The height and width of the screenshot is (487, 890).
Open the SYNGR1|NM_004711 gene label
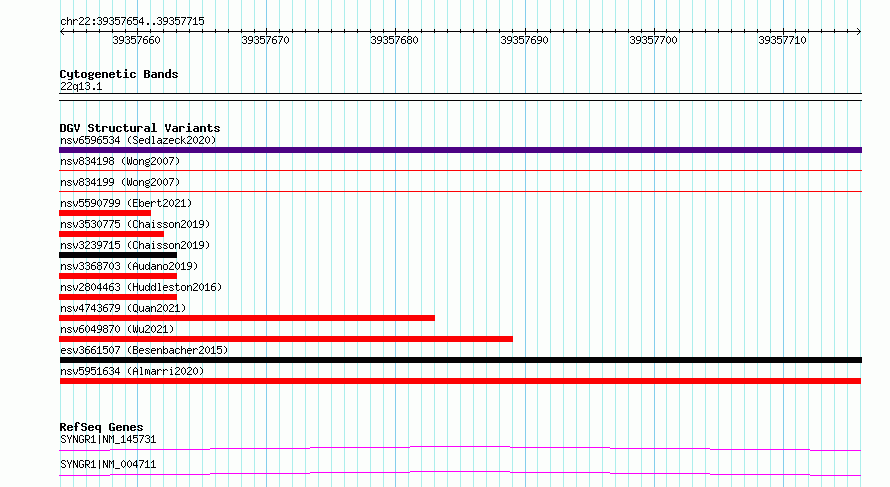point(108,464)
